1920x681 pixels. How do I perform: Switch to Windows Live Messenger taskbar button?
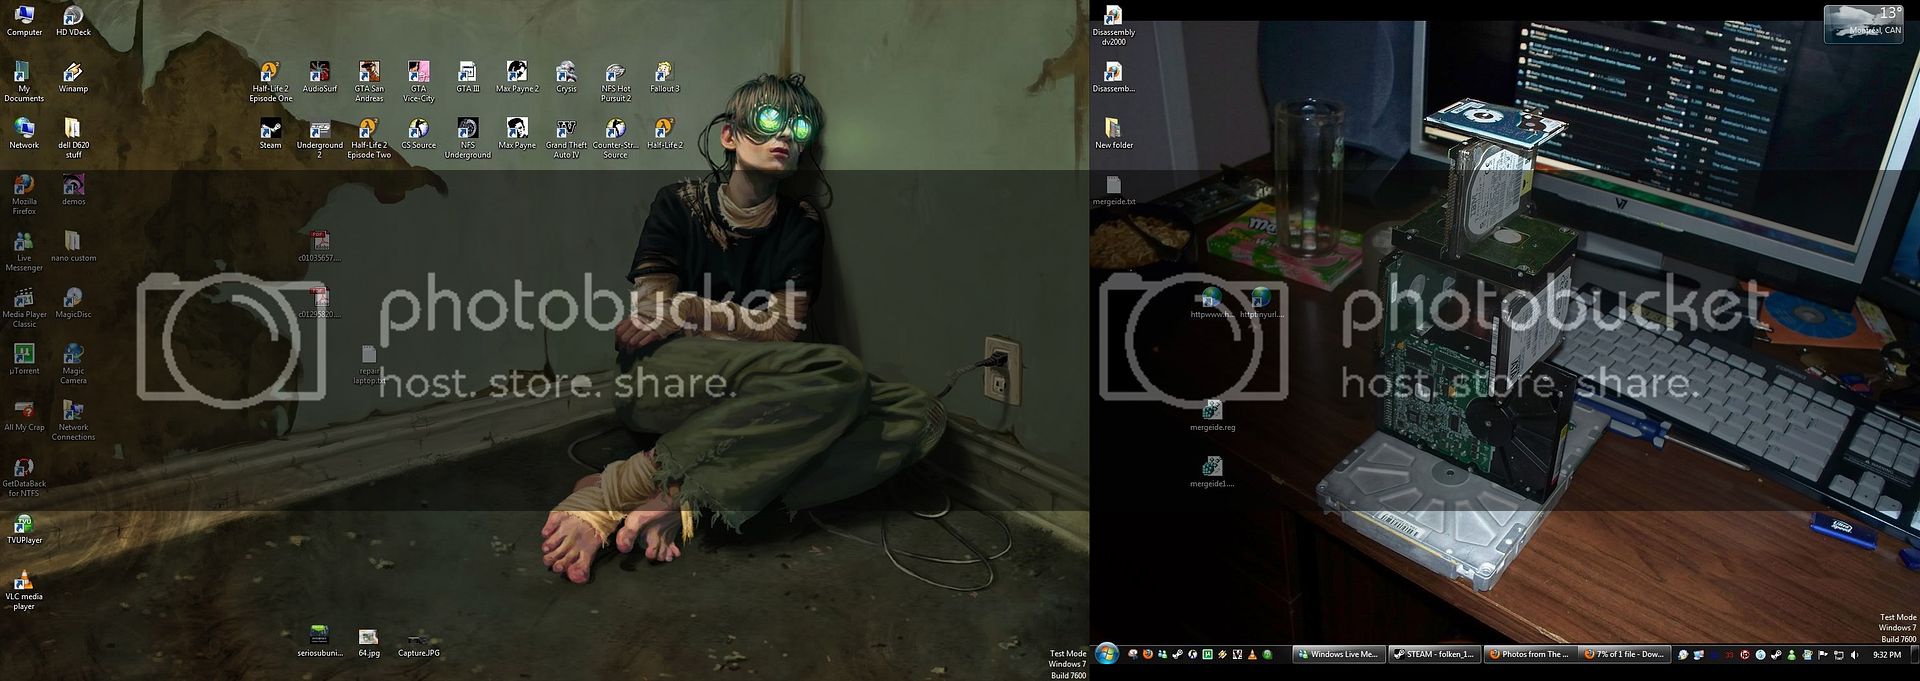pyautogui.click(x=1338, y=654)
